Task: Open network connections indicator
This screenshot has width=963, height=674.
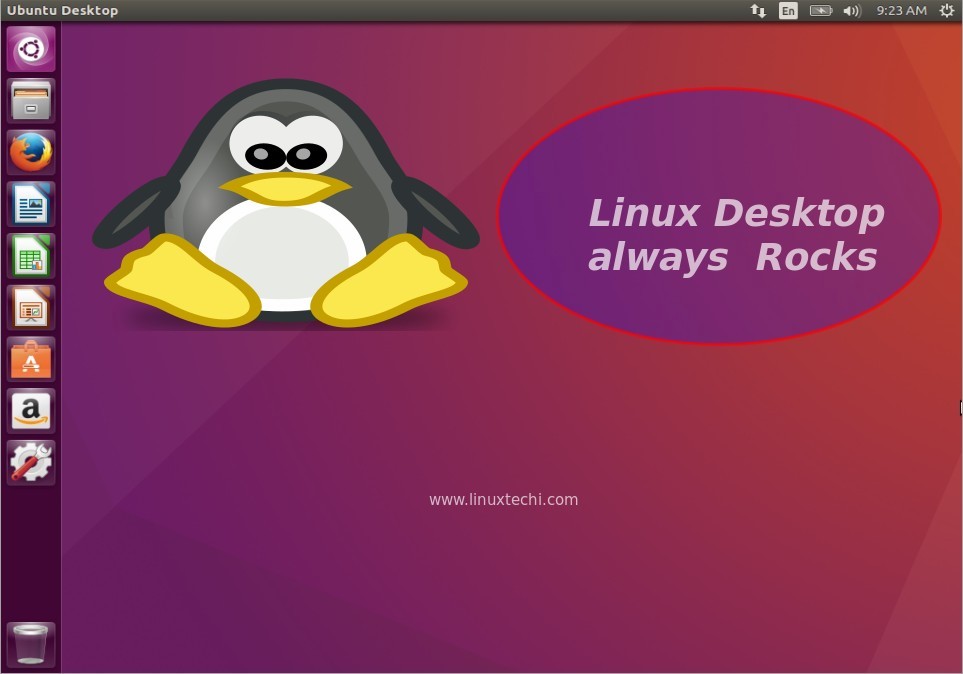Action: pos(758,10)
